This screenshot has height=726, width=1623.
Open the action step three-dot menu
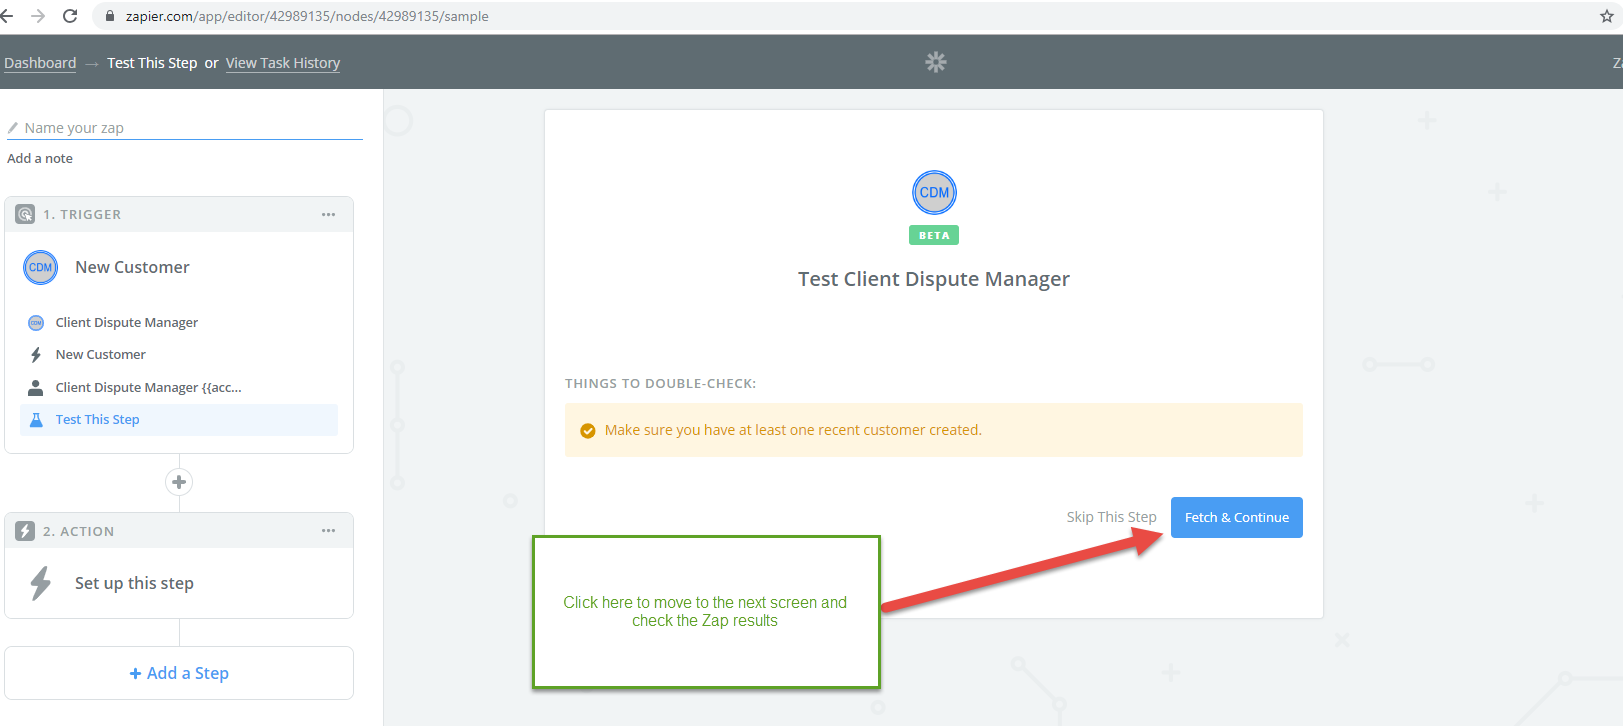[x=328, y=531]
